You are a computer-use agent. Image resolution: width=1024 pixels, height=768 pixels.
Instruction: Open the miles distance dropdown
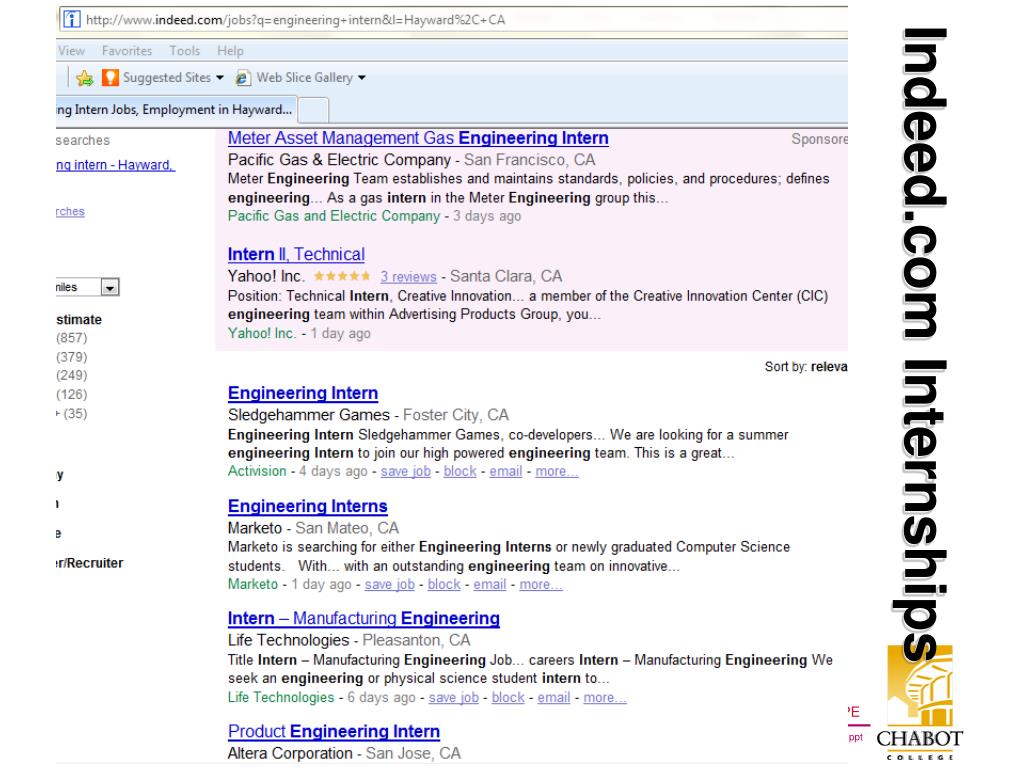tap(110, 287)
